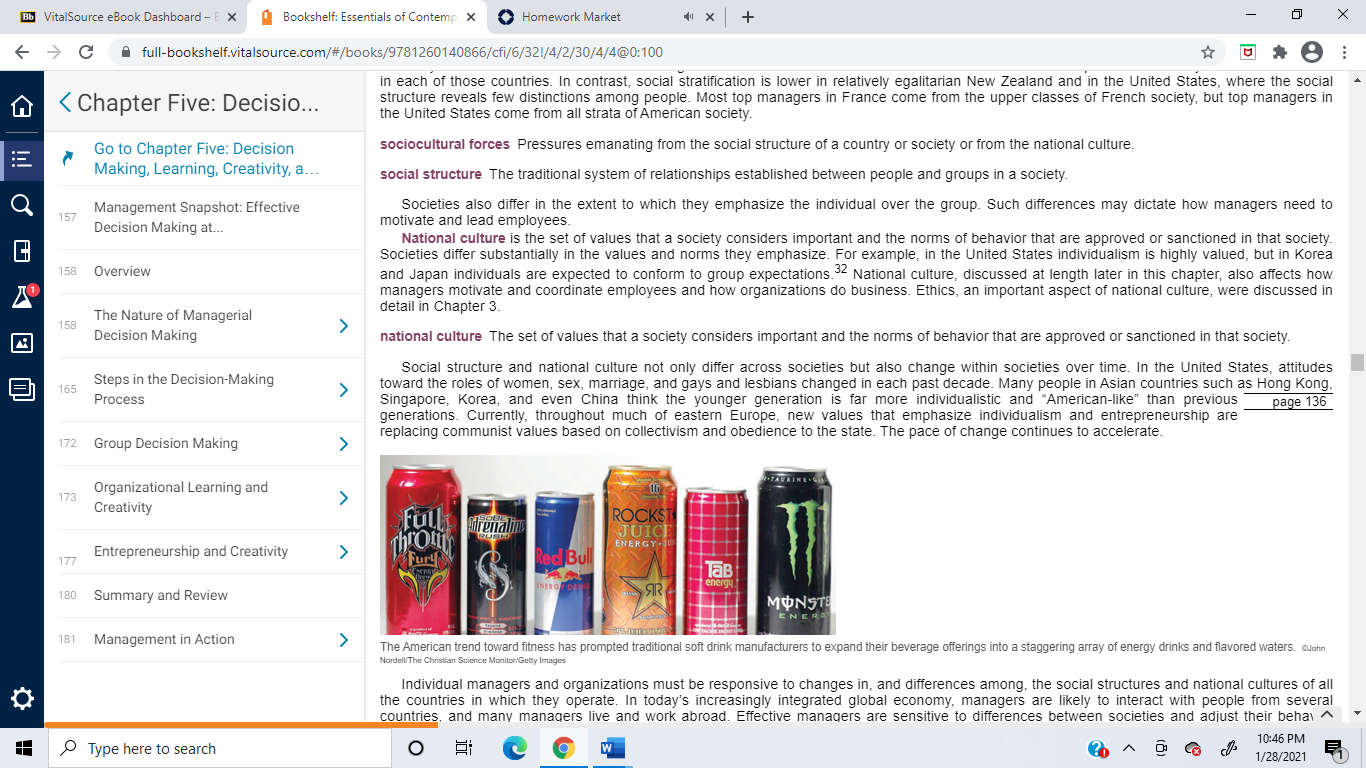The height and width of the screenshot is (768, 1366).
Task: Select the Bookshelf: Essentials tab
Action: coord(366,17)
